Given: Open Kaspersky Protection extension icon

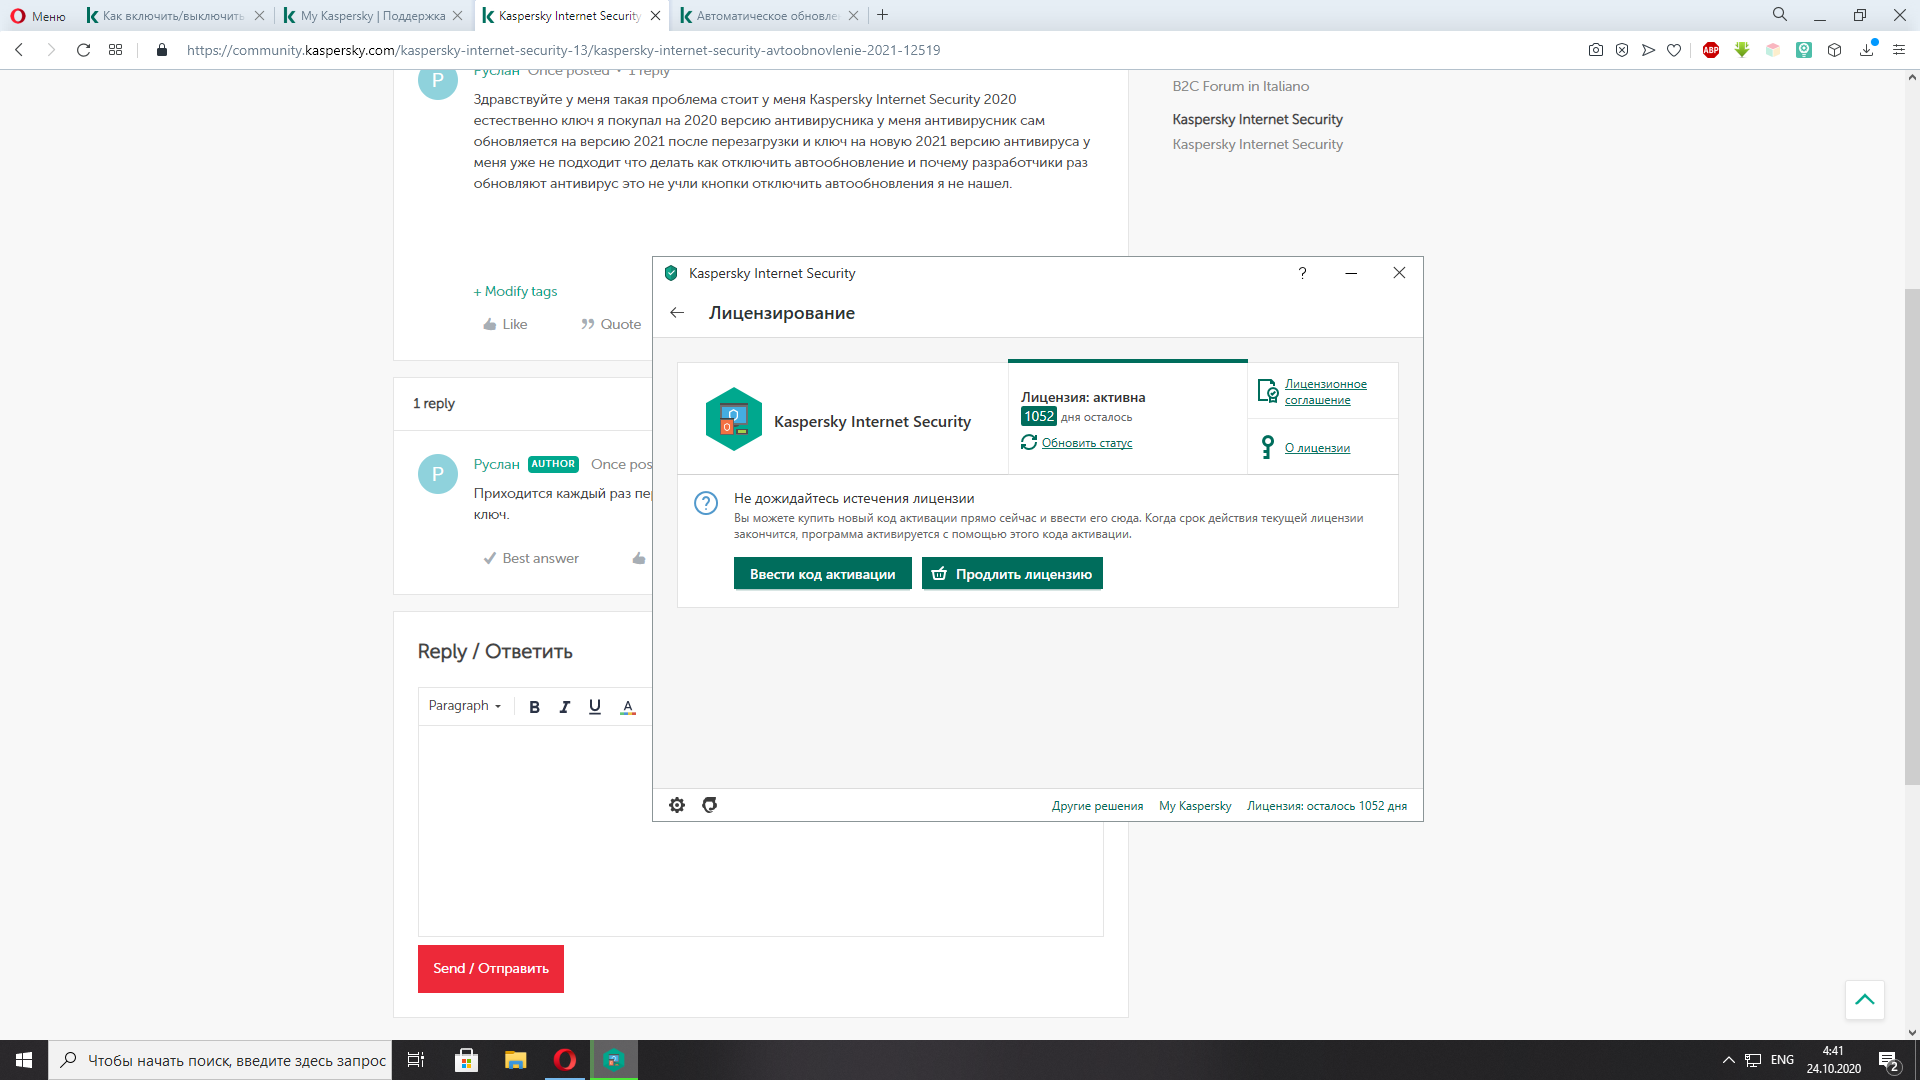Looking at the screenshot, I should point(1804,50).
